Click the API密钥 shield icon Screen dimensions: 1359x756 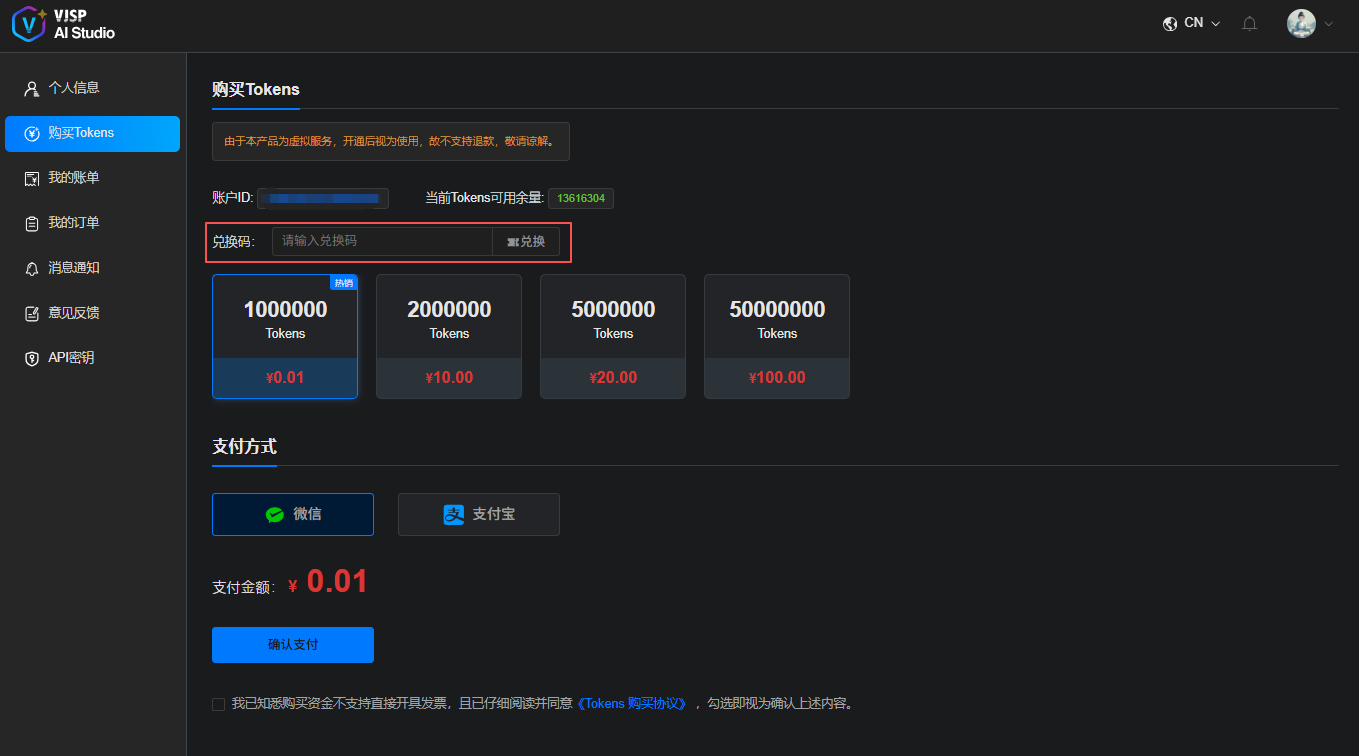32,358
